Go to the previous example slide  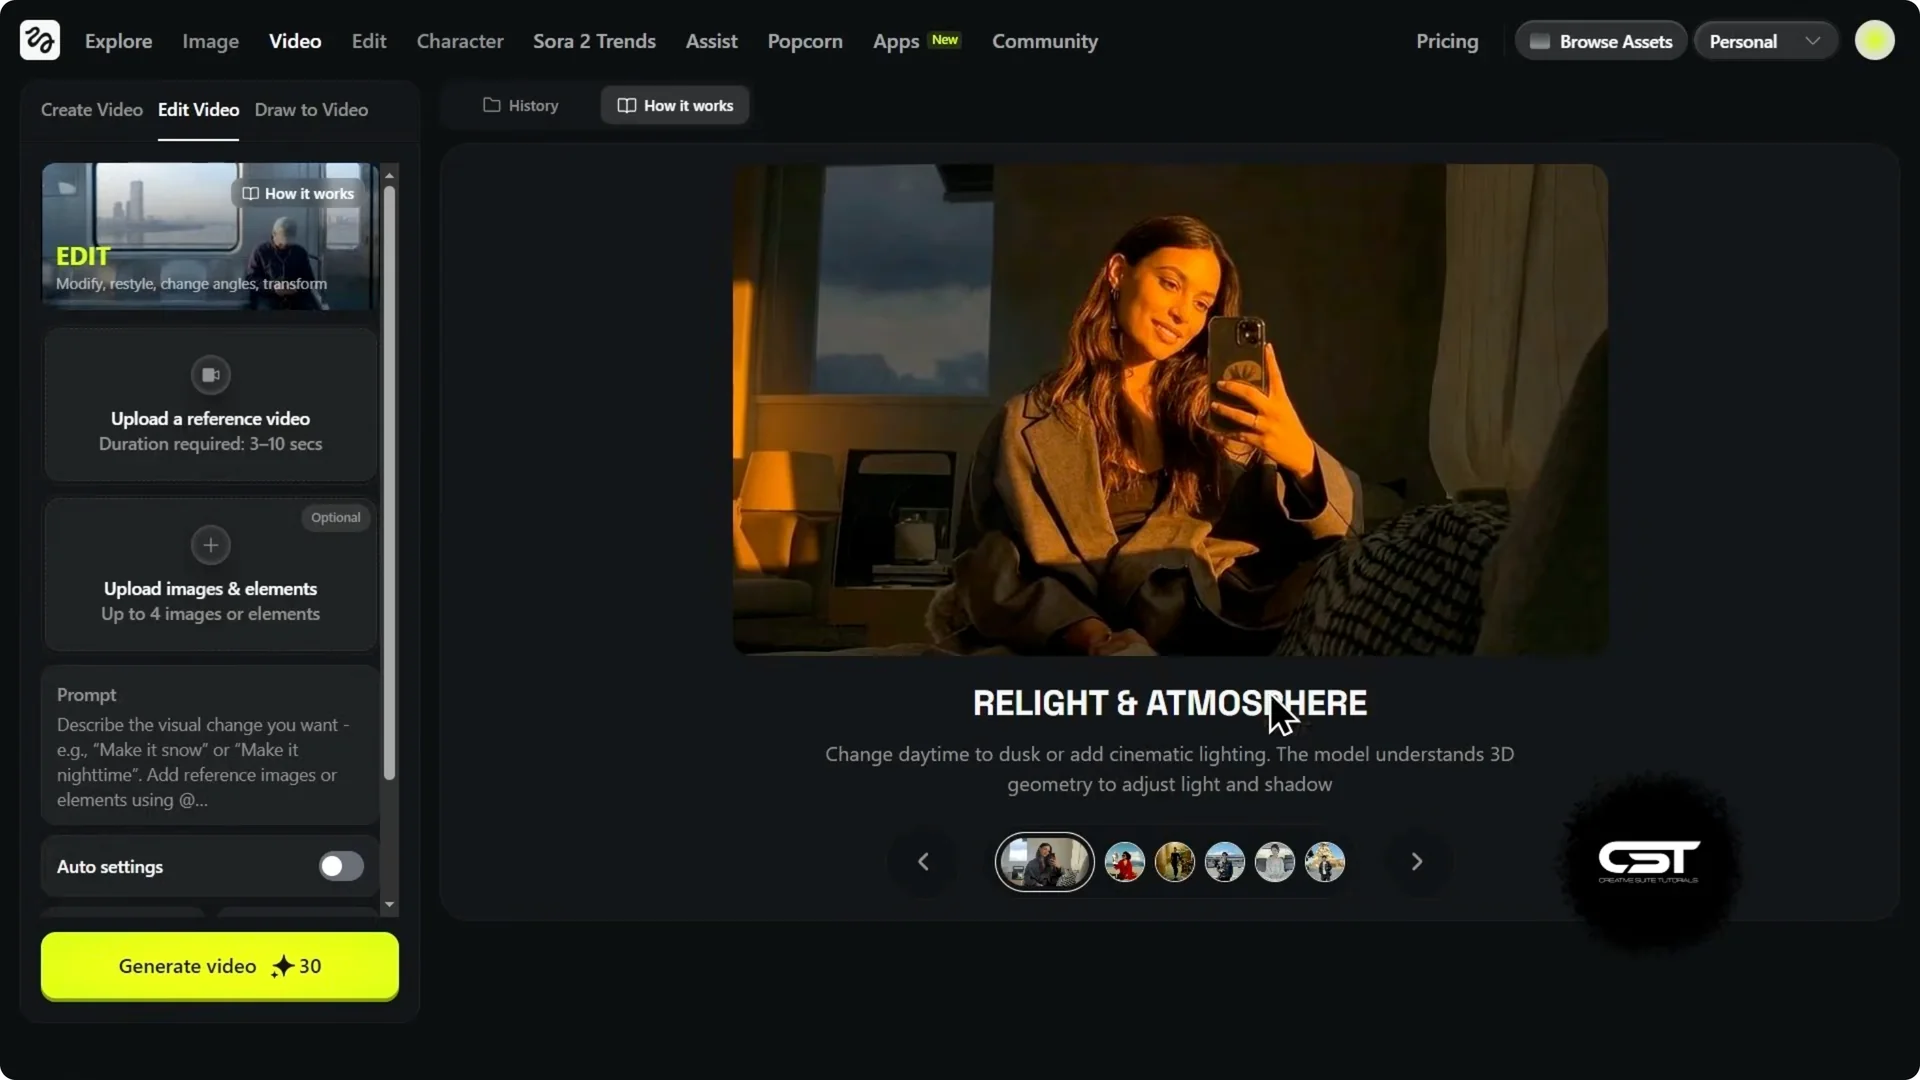pos(923,862)
